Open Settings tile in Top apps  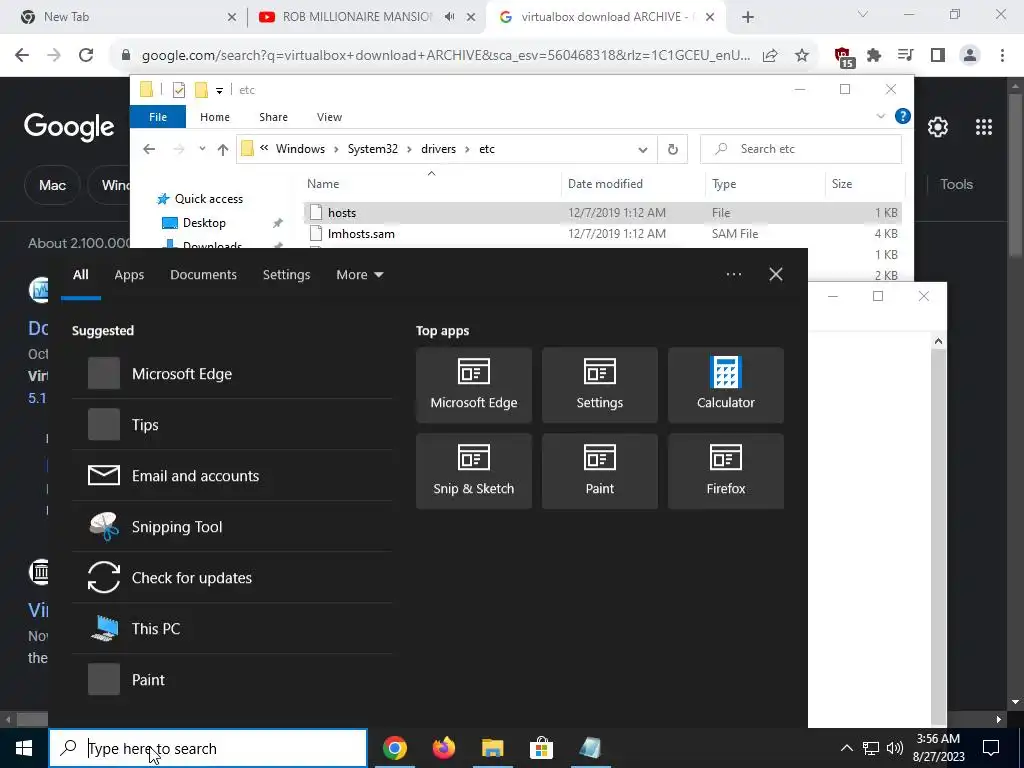(x=600, y=385)
